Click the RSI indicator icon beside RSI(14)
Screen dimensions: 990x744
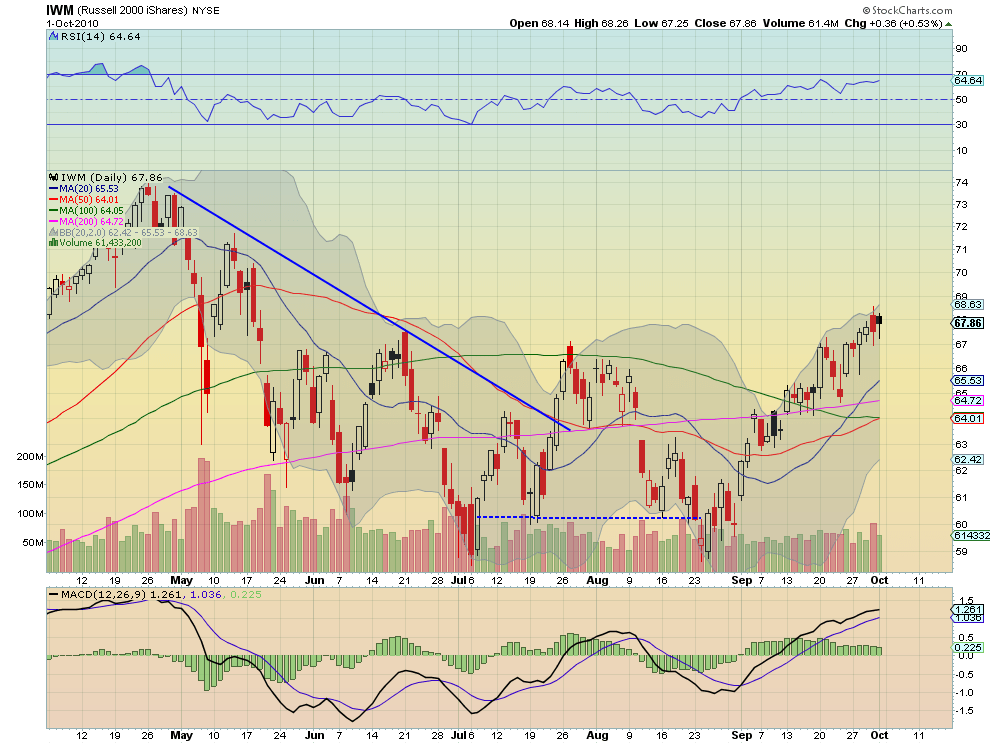[x=54, y=37]
